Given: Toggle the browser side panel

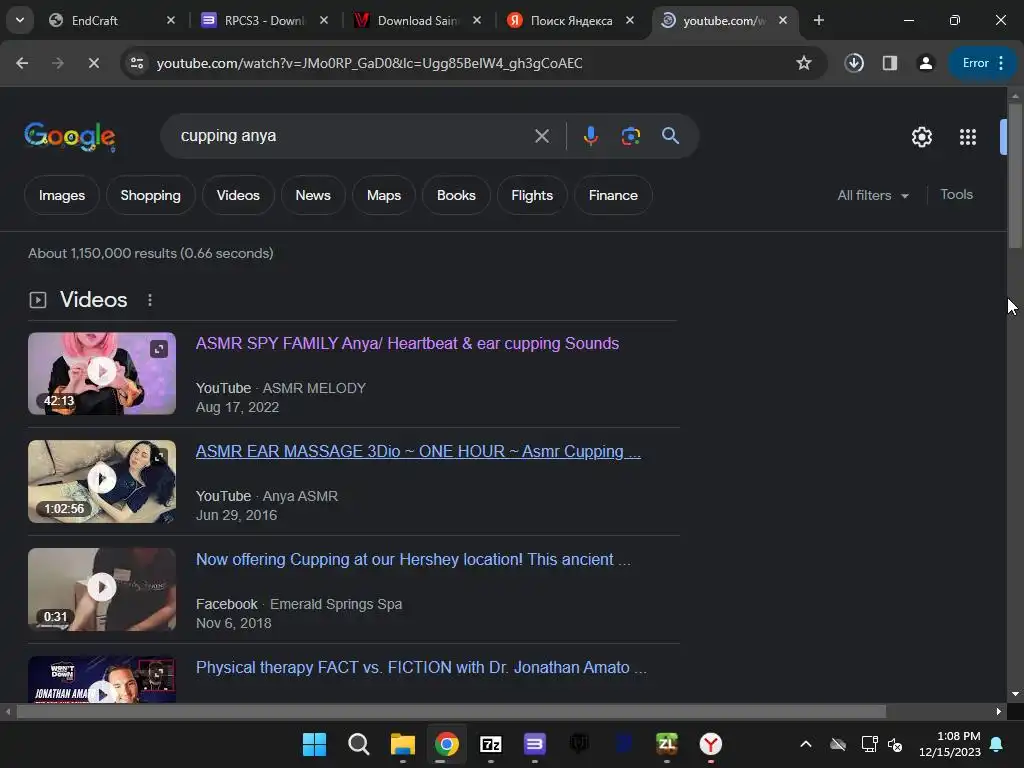Looking at the screenshot, I should click(889, 63).
